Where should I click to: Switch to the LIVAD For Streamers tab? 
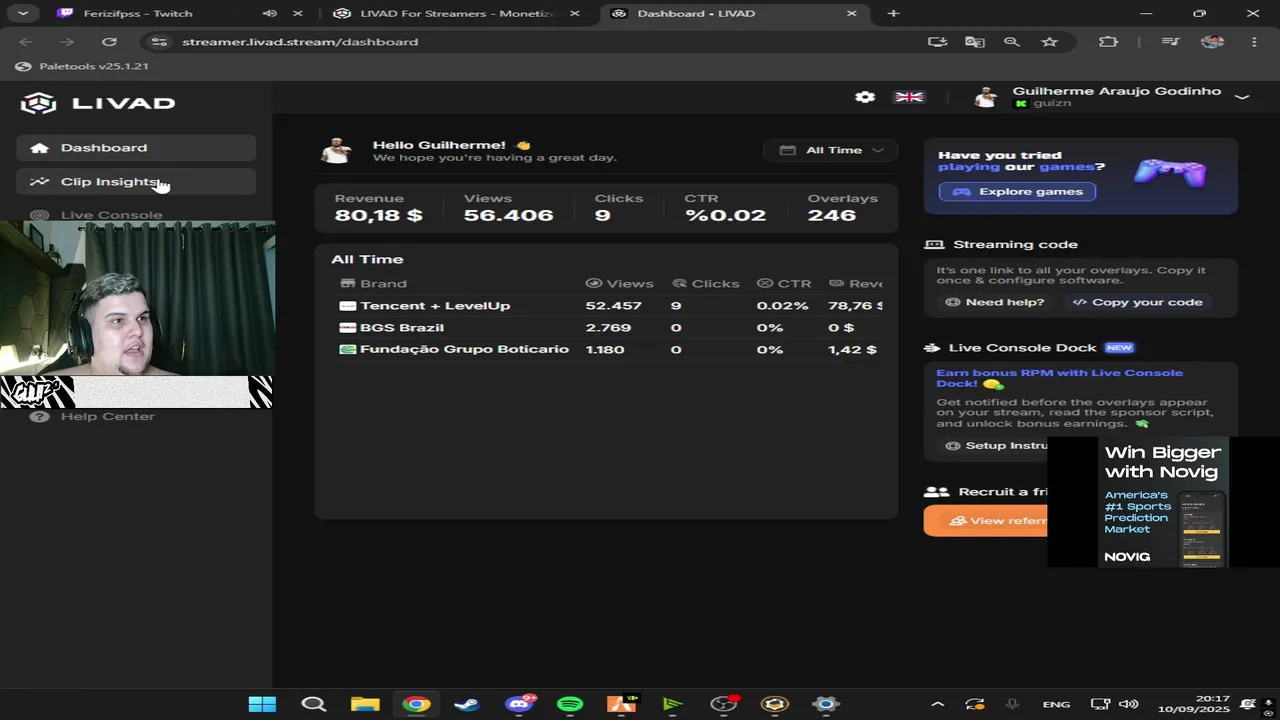[457, 14]
